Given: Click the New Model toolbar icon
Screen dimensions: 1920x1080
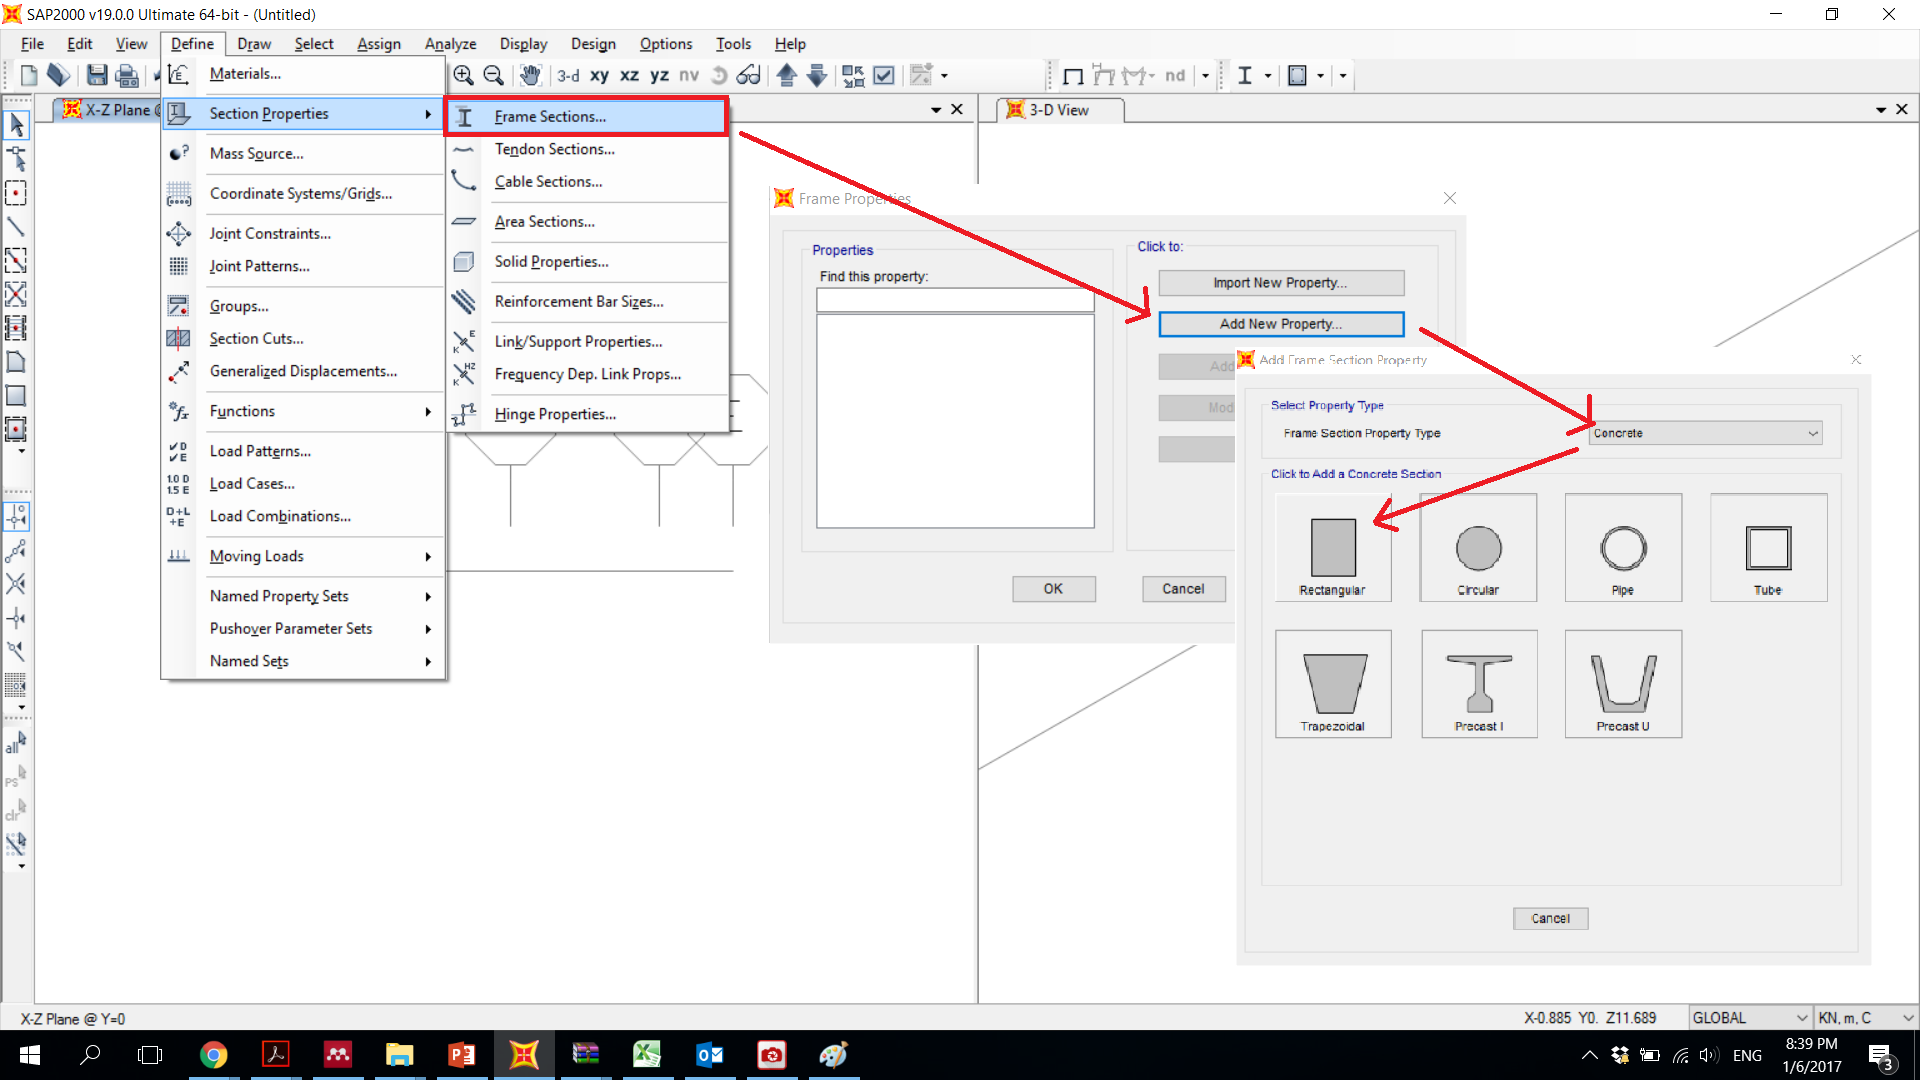Looking at the screenshot, I should point(28,75).
